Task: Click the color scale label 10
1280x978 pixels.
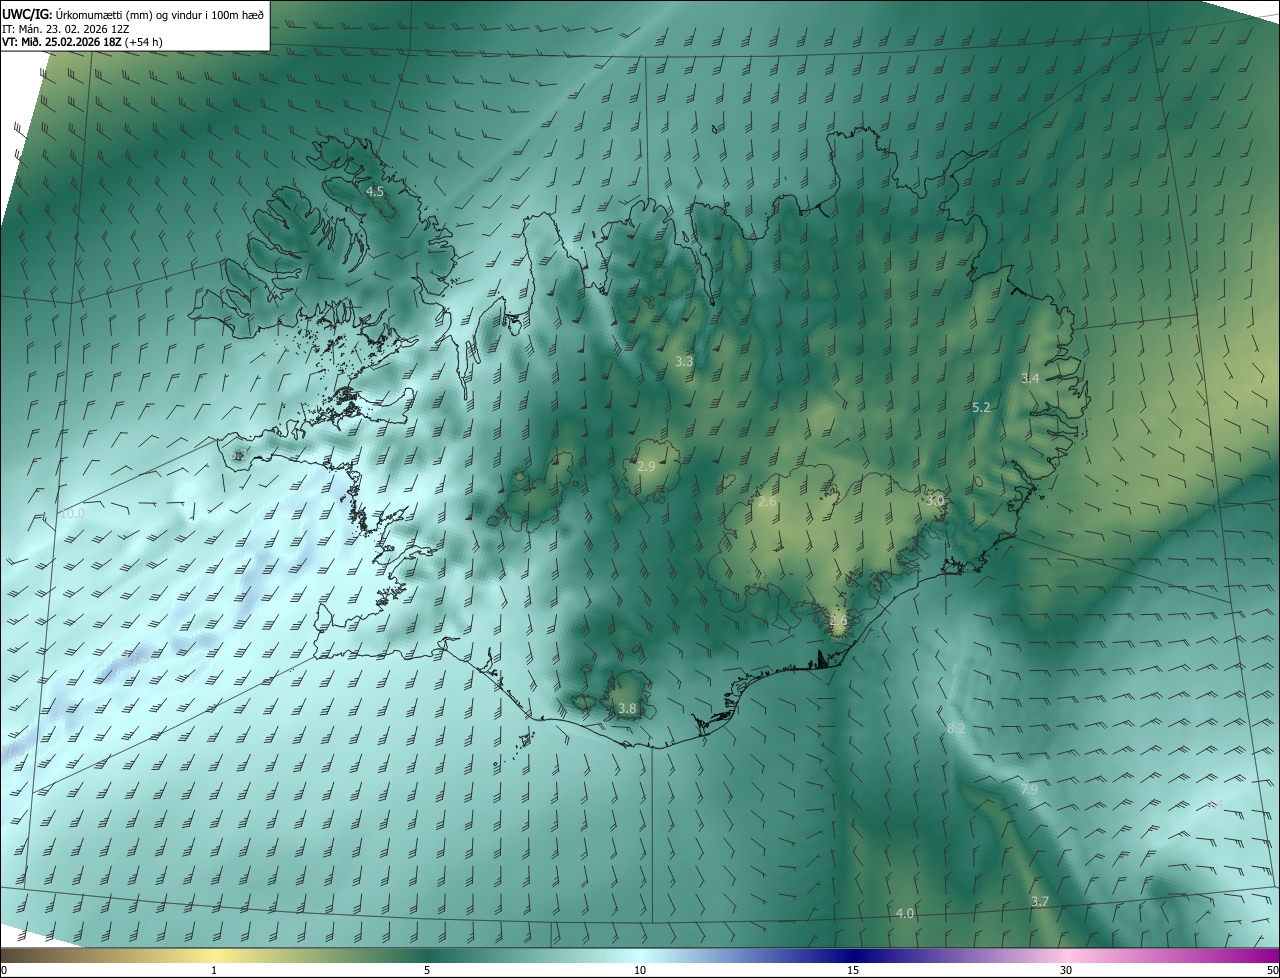Action: (640, 970)
